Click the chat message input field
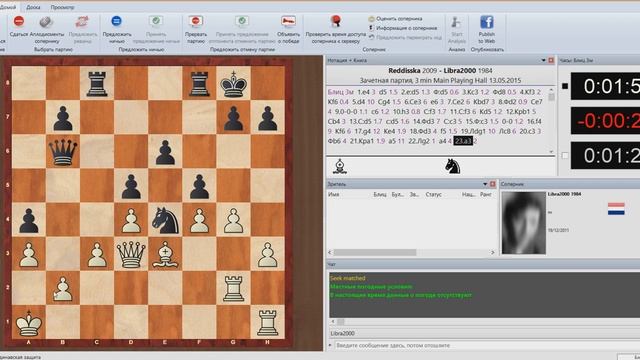 pos(486,345)
